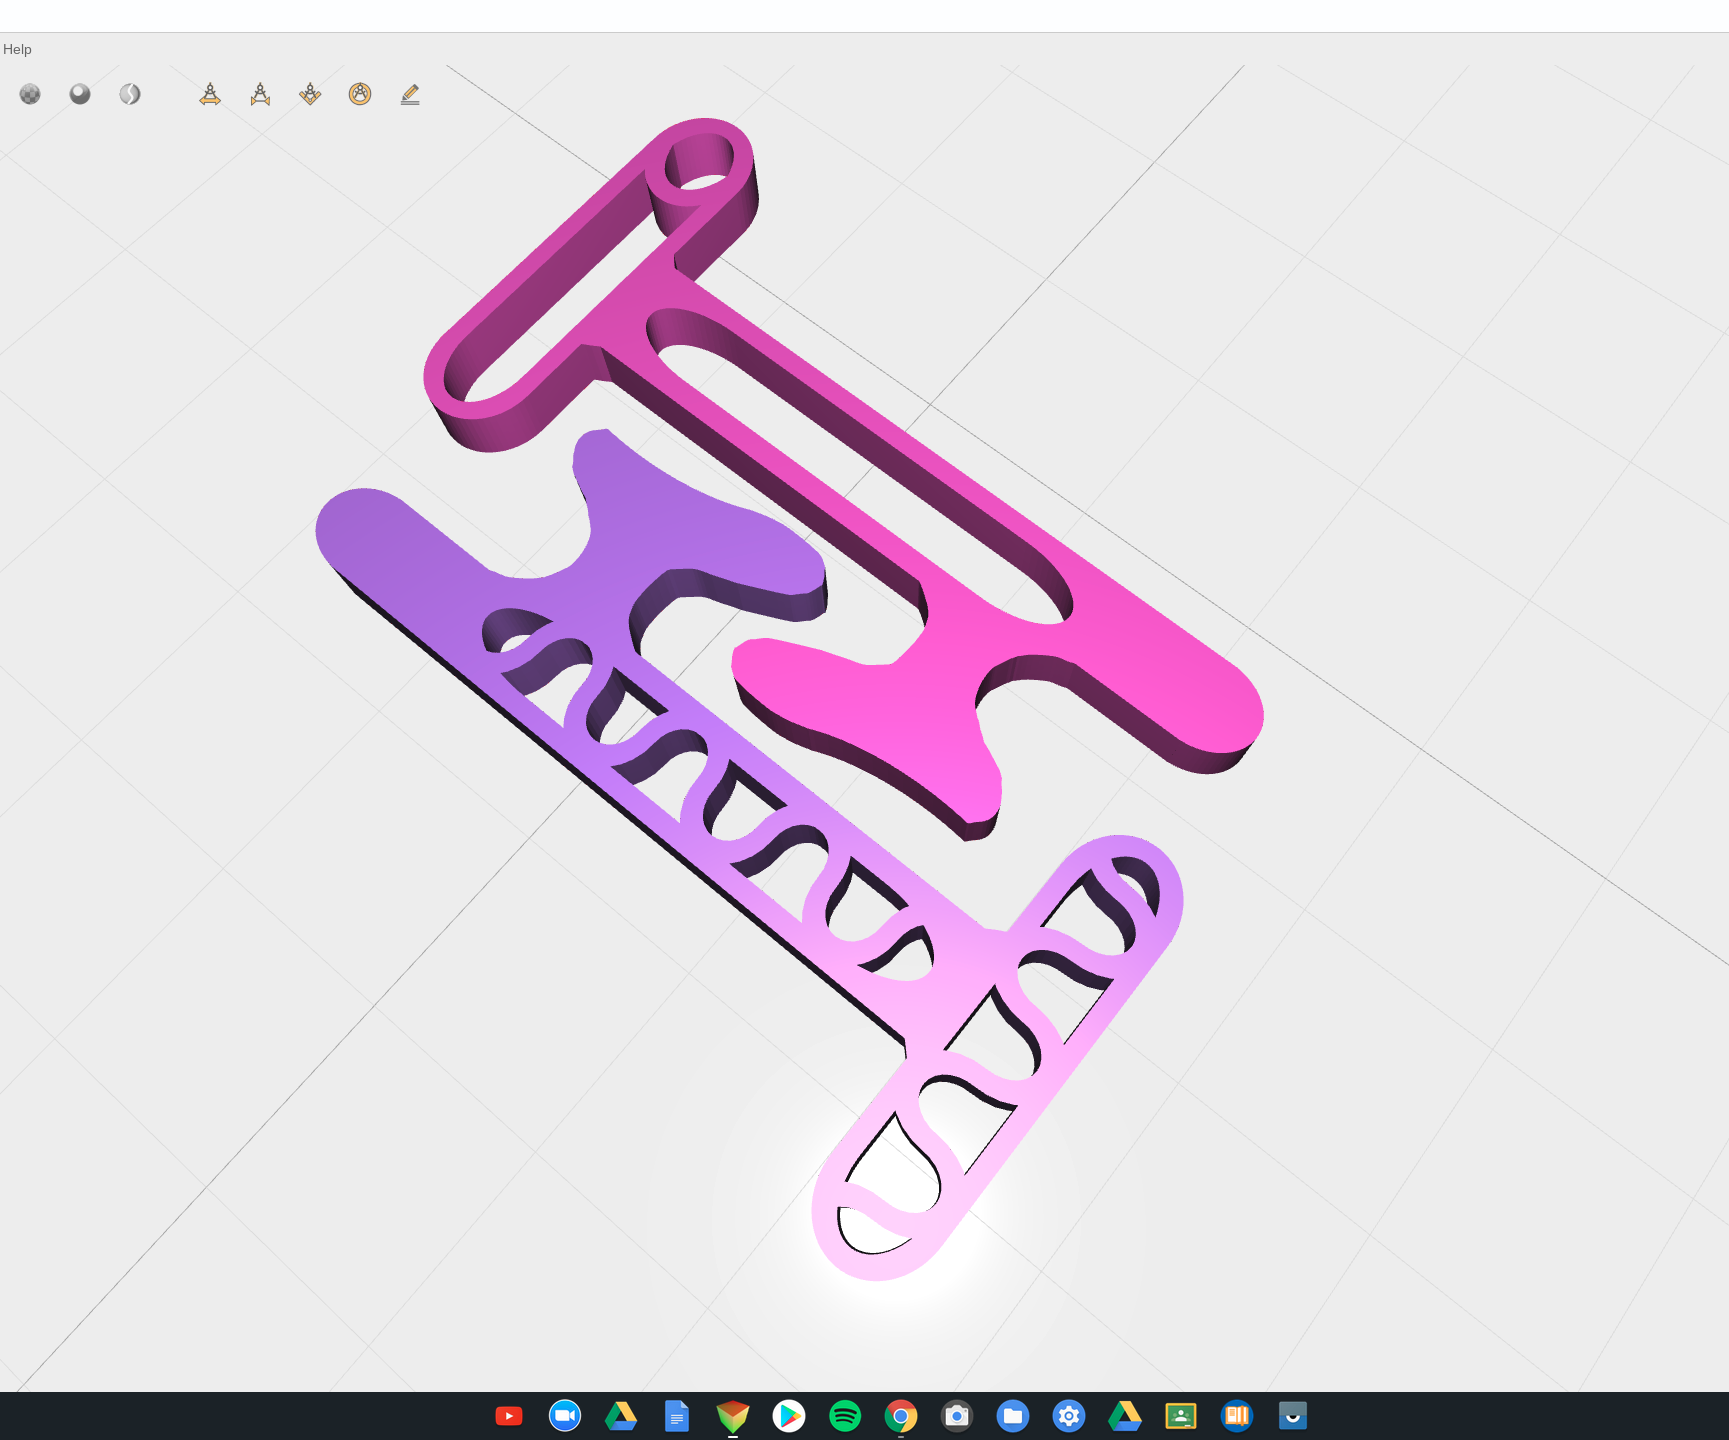Open the circled compass radius measurement tool
1729x1440 pixels.
(x=360, y=93)
